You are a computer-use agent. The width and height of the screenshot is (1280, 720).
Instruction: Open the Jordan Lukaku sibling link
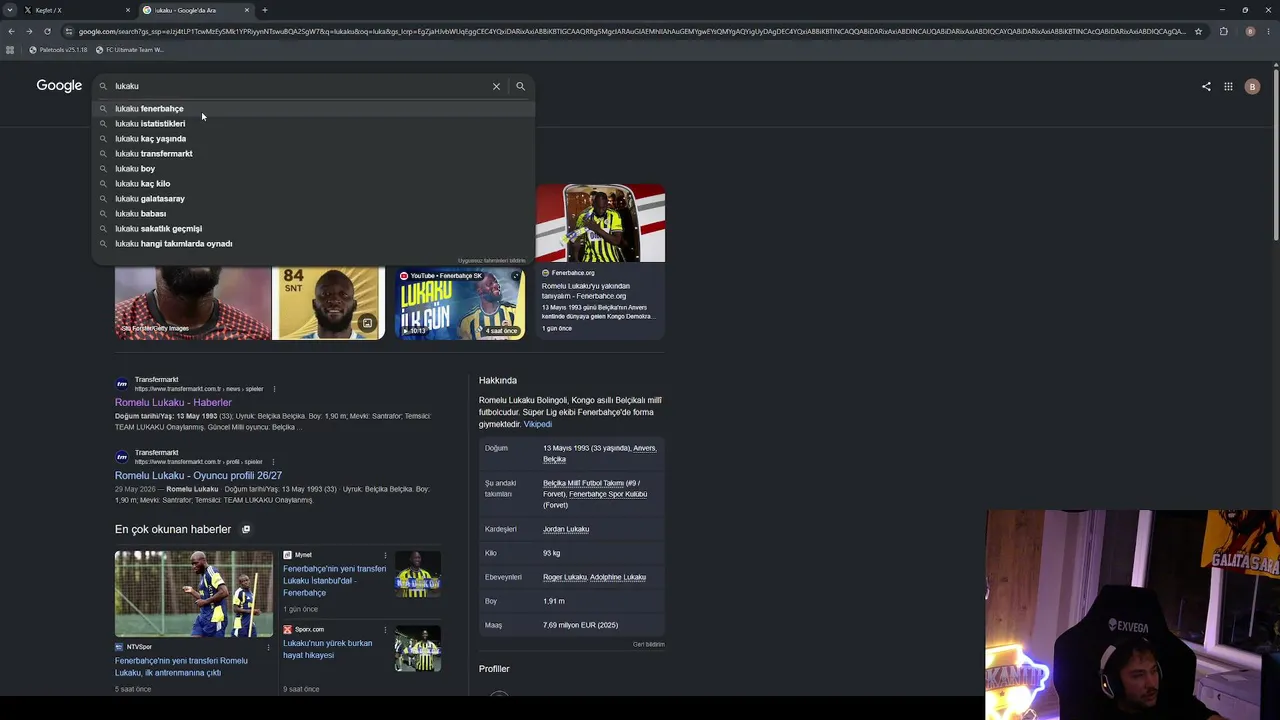click(x=566, y=529)
